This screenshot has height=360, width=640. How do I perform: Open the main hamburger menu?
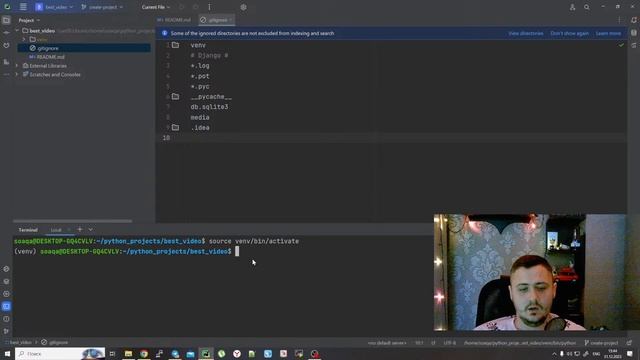23,7
